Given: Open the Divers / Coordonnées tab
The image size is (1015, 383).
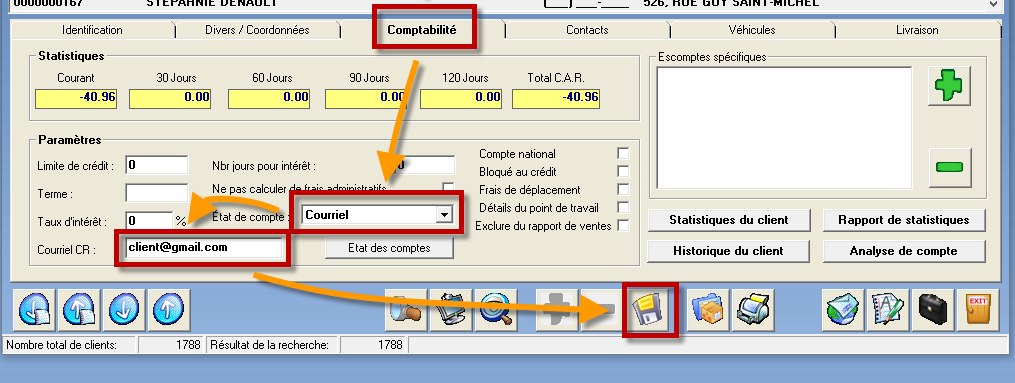Looking at the screenshot, I should (257, 30).
